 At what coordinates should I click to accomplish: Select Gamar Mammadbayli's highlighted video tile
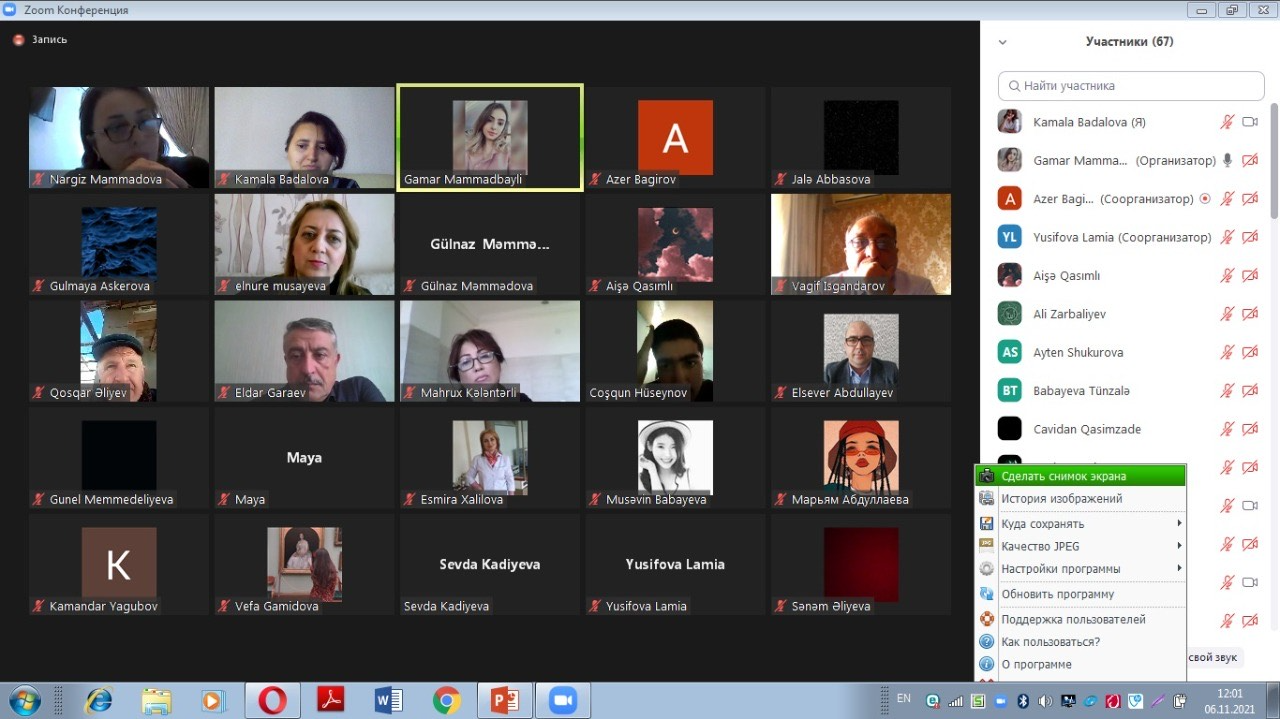pyautogui.click(x=490, y=137)
